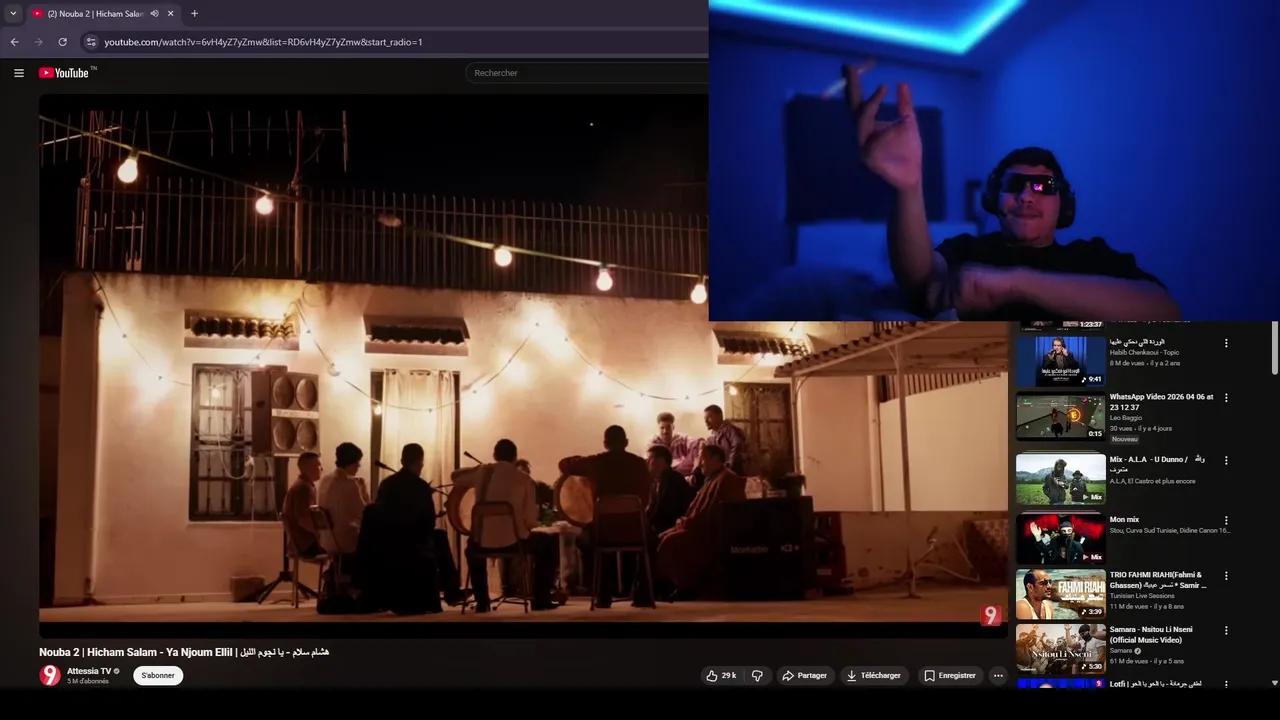Screen dimensions: 1280x720
Task: Click the browser forward arrow
Action: pyautogui.click(x=38, y=42)
